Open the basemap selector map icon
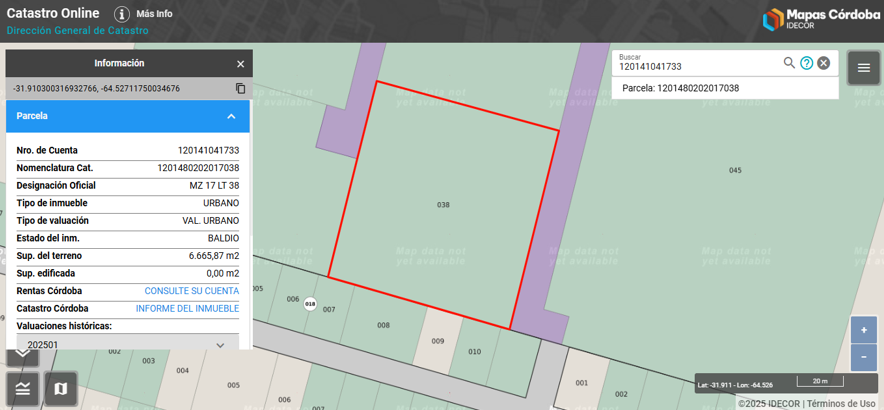The image size is (884, 410). (x=60, y=388)
